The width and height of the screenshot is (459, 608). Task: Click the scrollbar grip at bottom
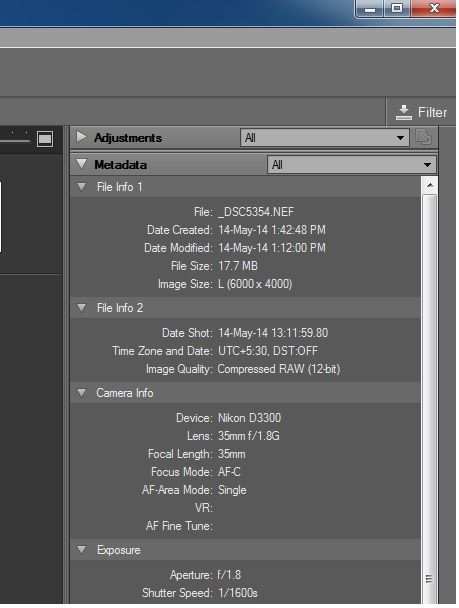[429, 579]
